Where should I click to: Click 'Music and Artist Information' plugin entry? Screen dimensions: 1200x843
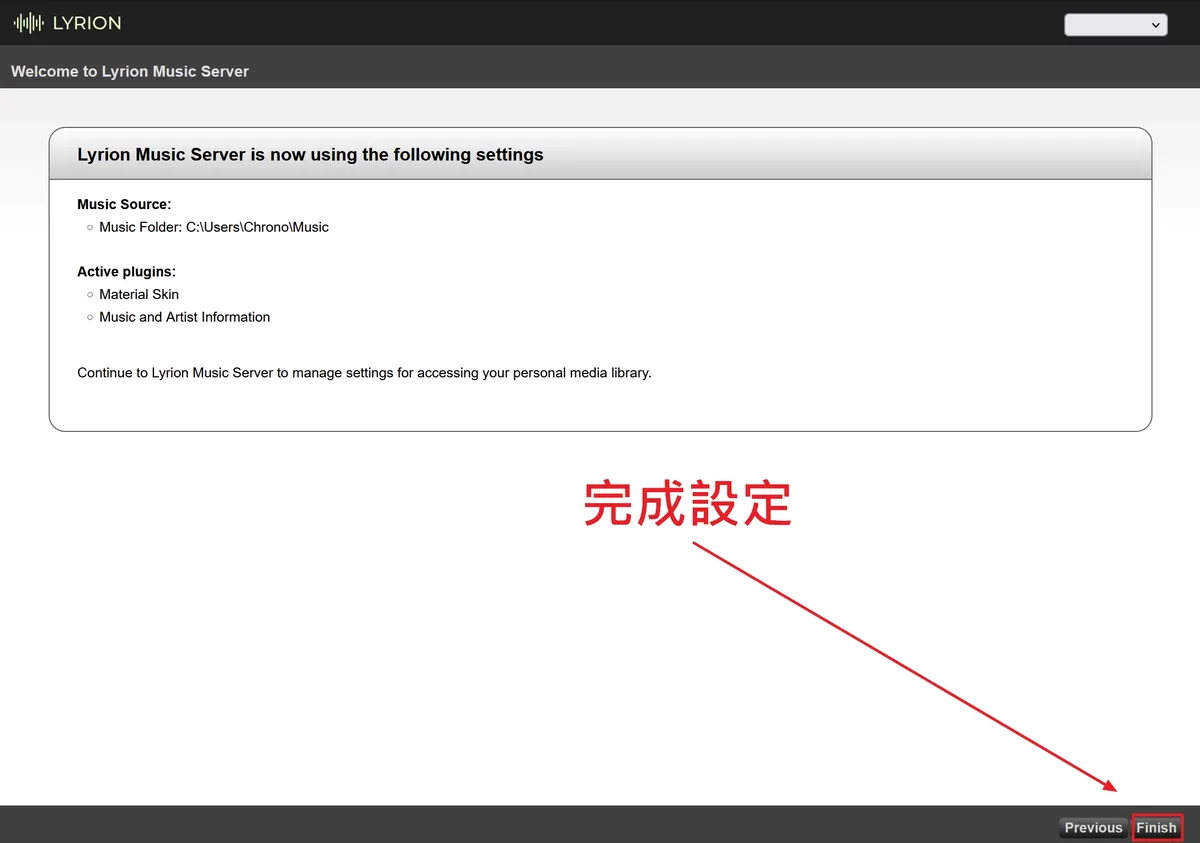[x=185, y=317]
